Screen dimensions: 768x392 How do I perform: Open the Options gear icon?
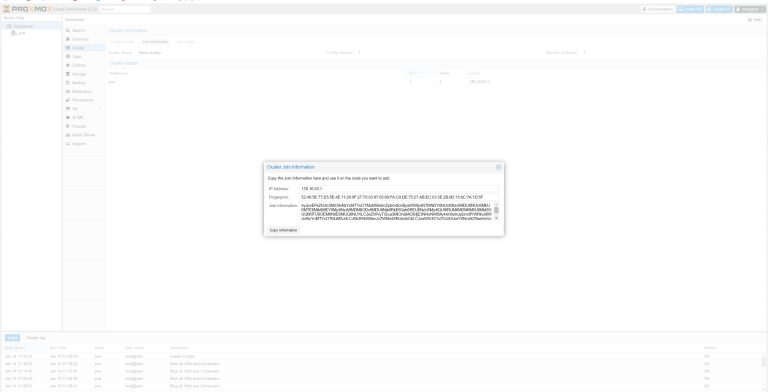click(x=68, y=65)
